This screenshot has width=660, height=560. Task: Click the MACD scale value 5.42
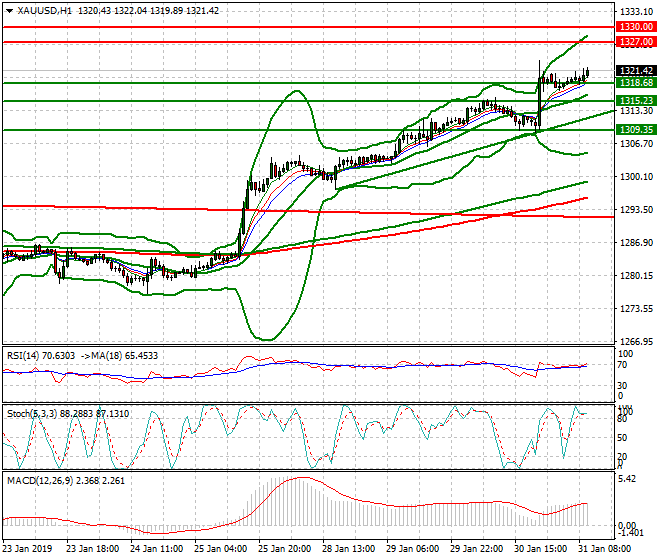(x=627, y=479)
